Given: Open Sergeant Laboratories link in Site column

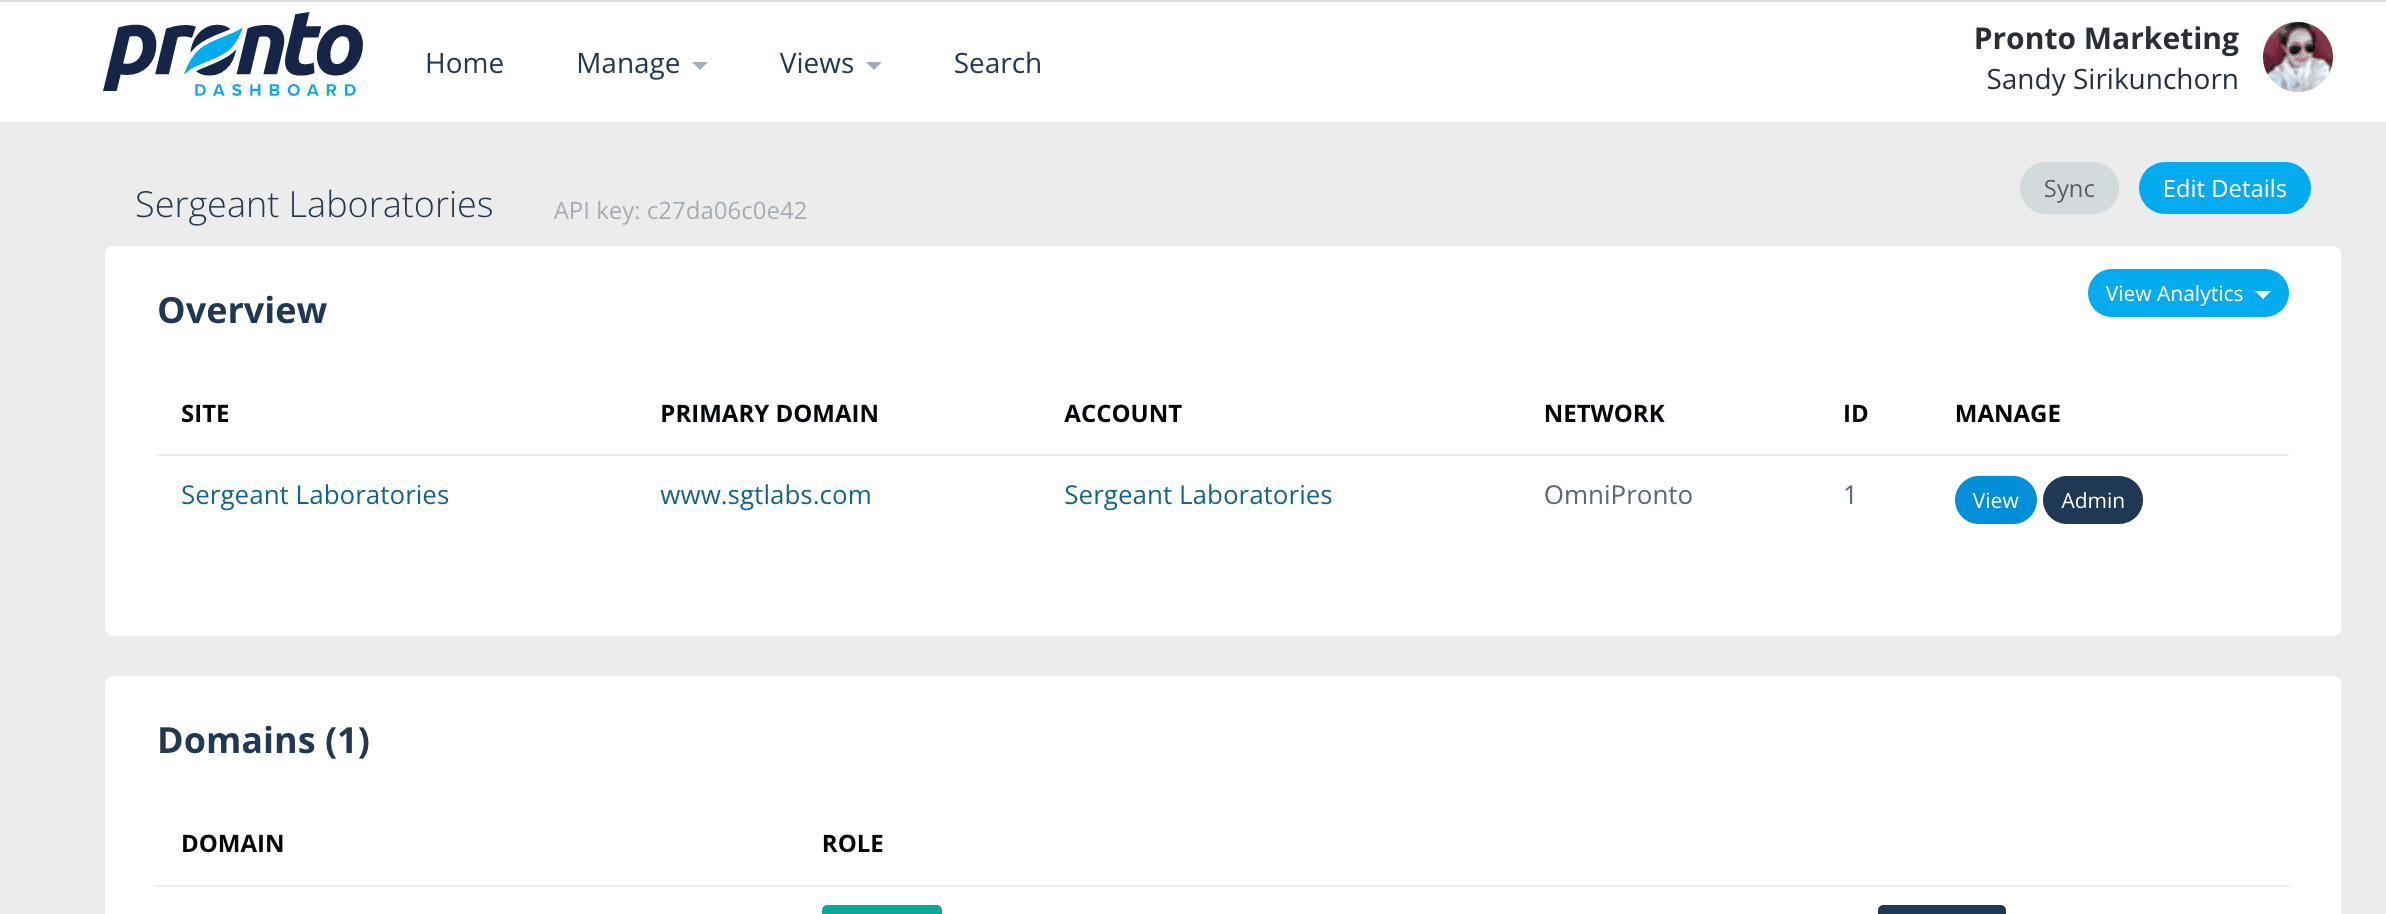Looking at the screenshot, I should 314,495.
